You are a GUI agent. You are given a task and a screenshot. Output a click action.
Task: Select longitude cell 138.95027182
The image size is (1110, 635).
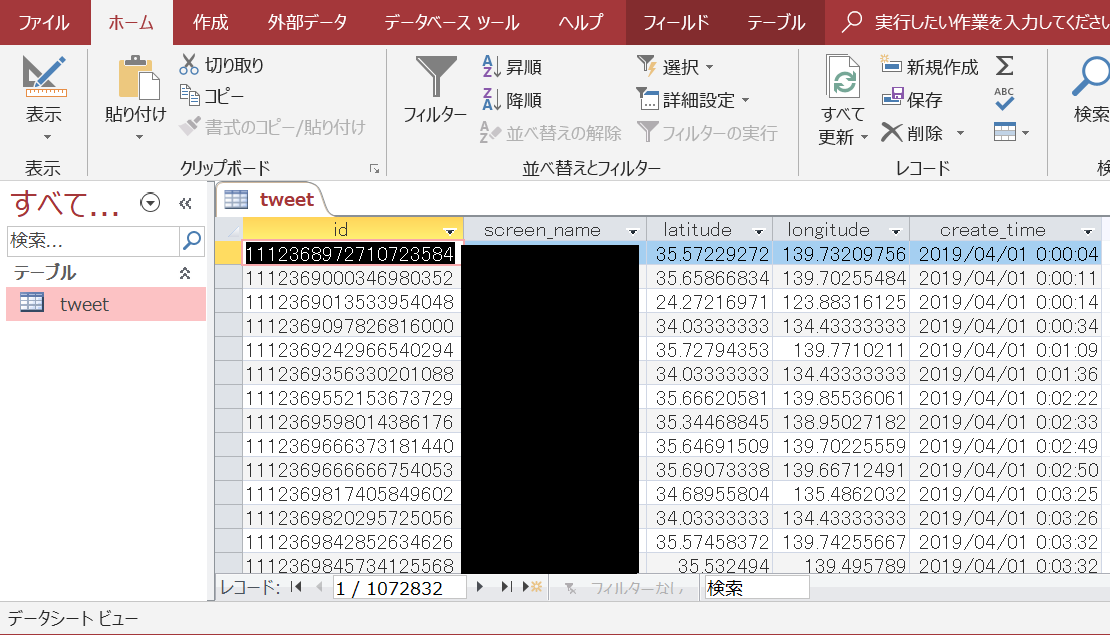pyautogui.click(x=841, y=422)
